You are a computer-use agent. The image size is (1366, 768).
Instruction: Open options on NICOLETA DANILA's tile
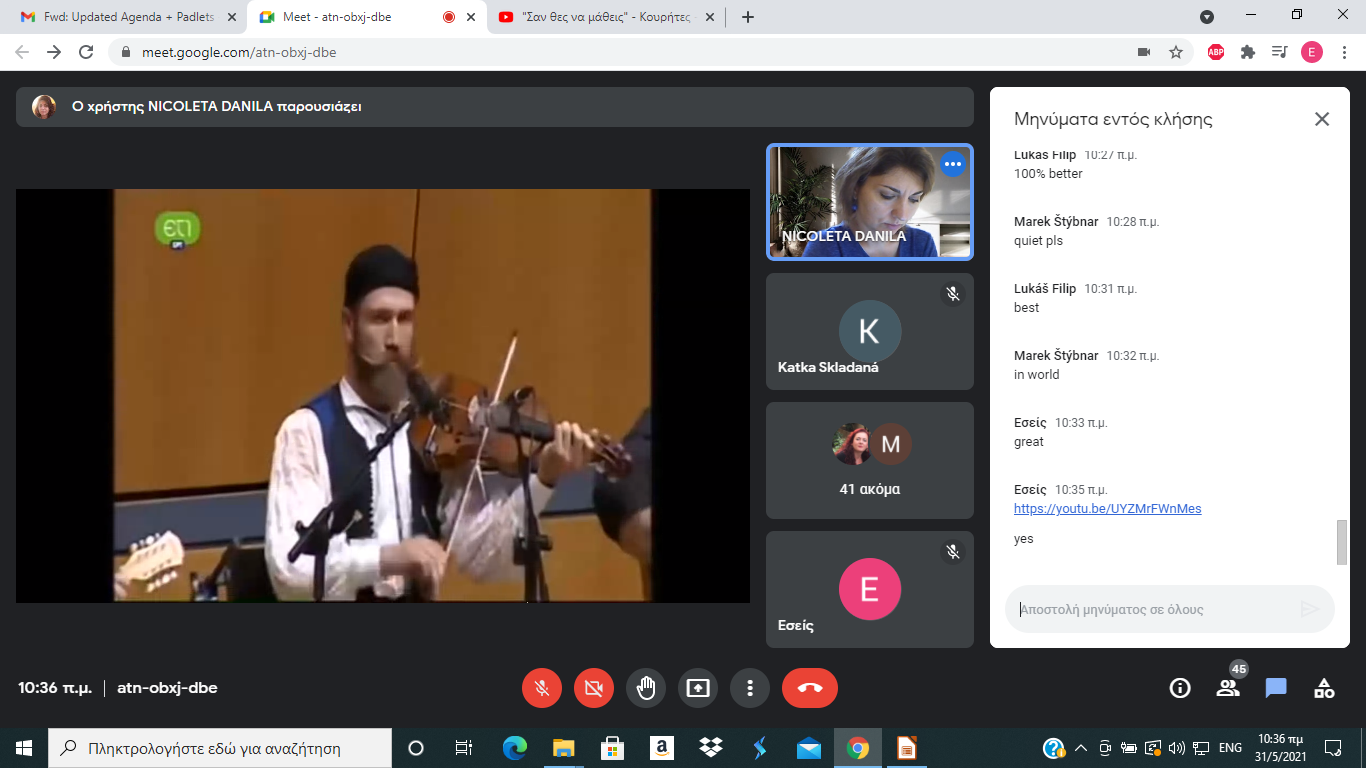(952, 164)
